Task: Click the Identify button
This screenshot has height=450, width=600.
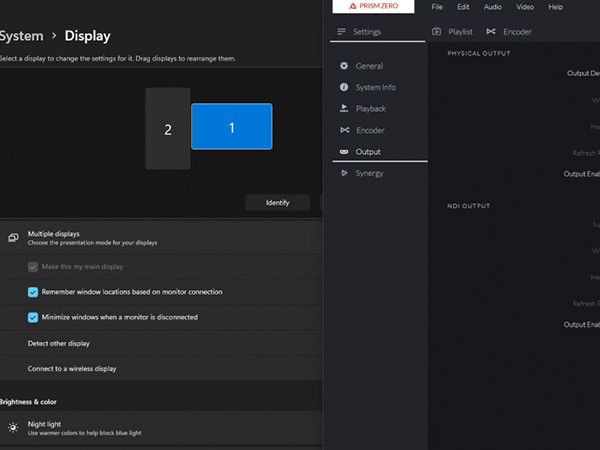Action: click(277, 202)
